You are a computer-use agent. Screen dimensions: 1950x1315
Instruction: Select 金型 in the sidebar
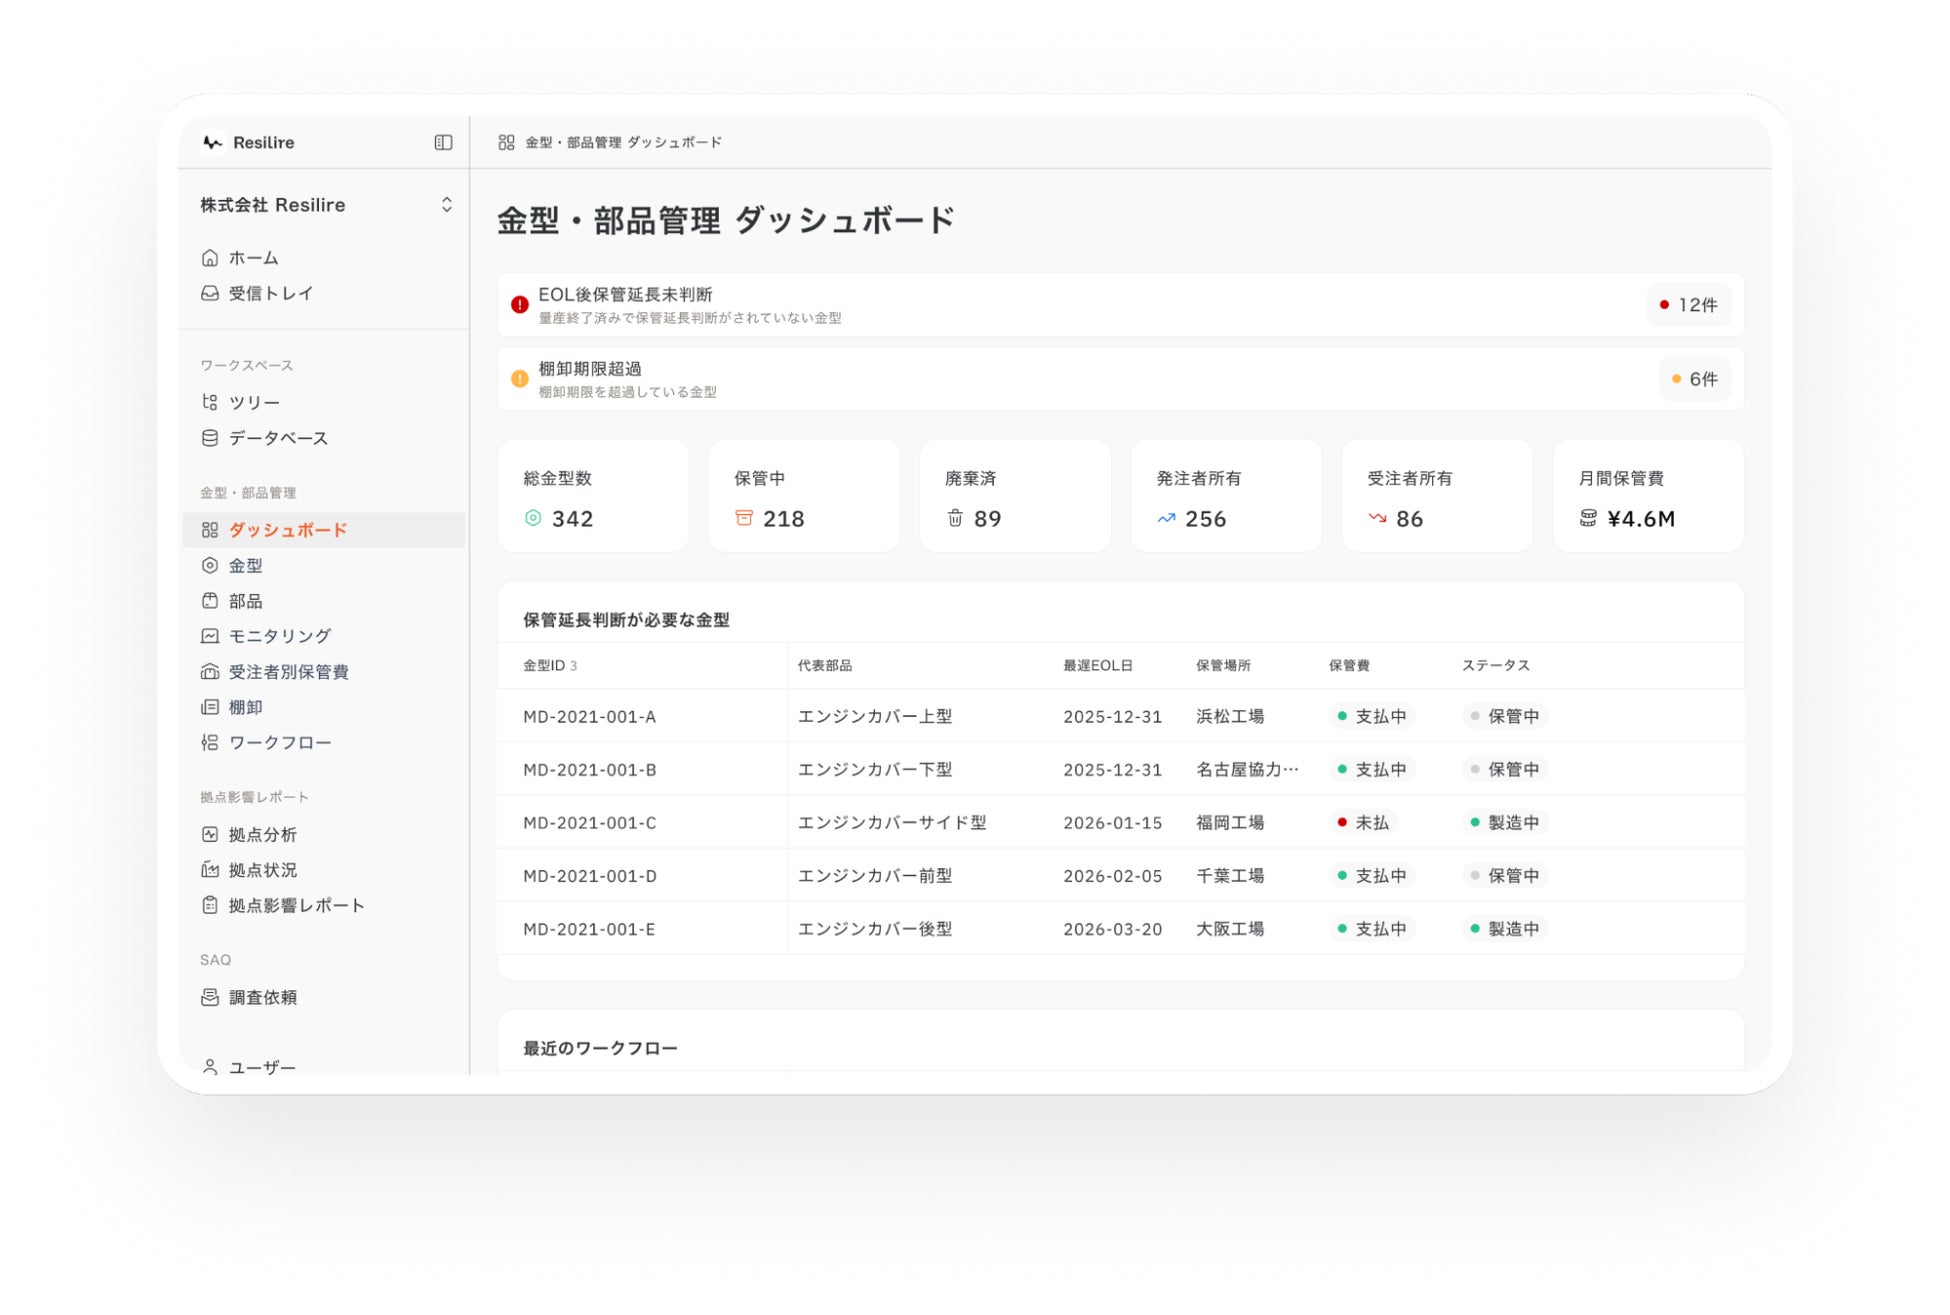coord(245,565)
